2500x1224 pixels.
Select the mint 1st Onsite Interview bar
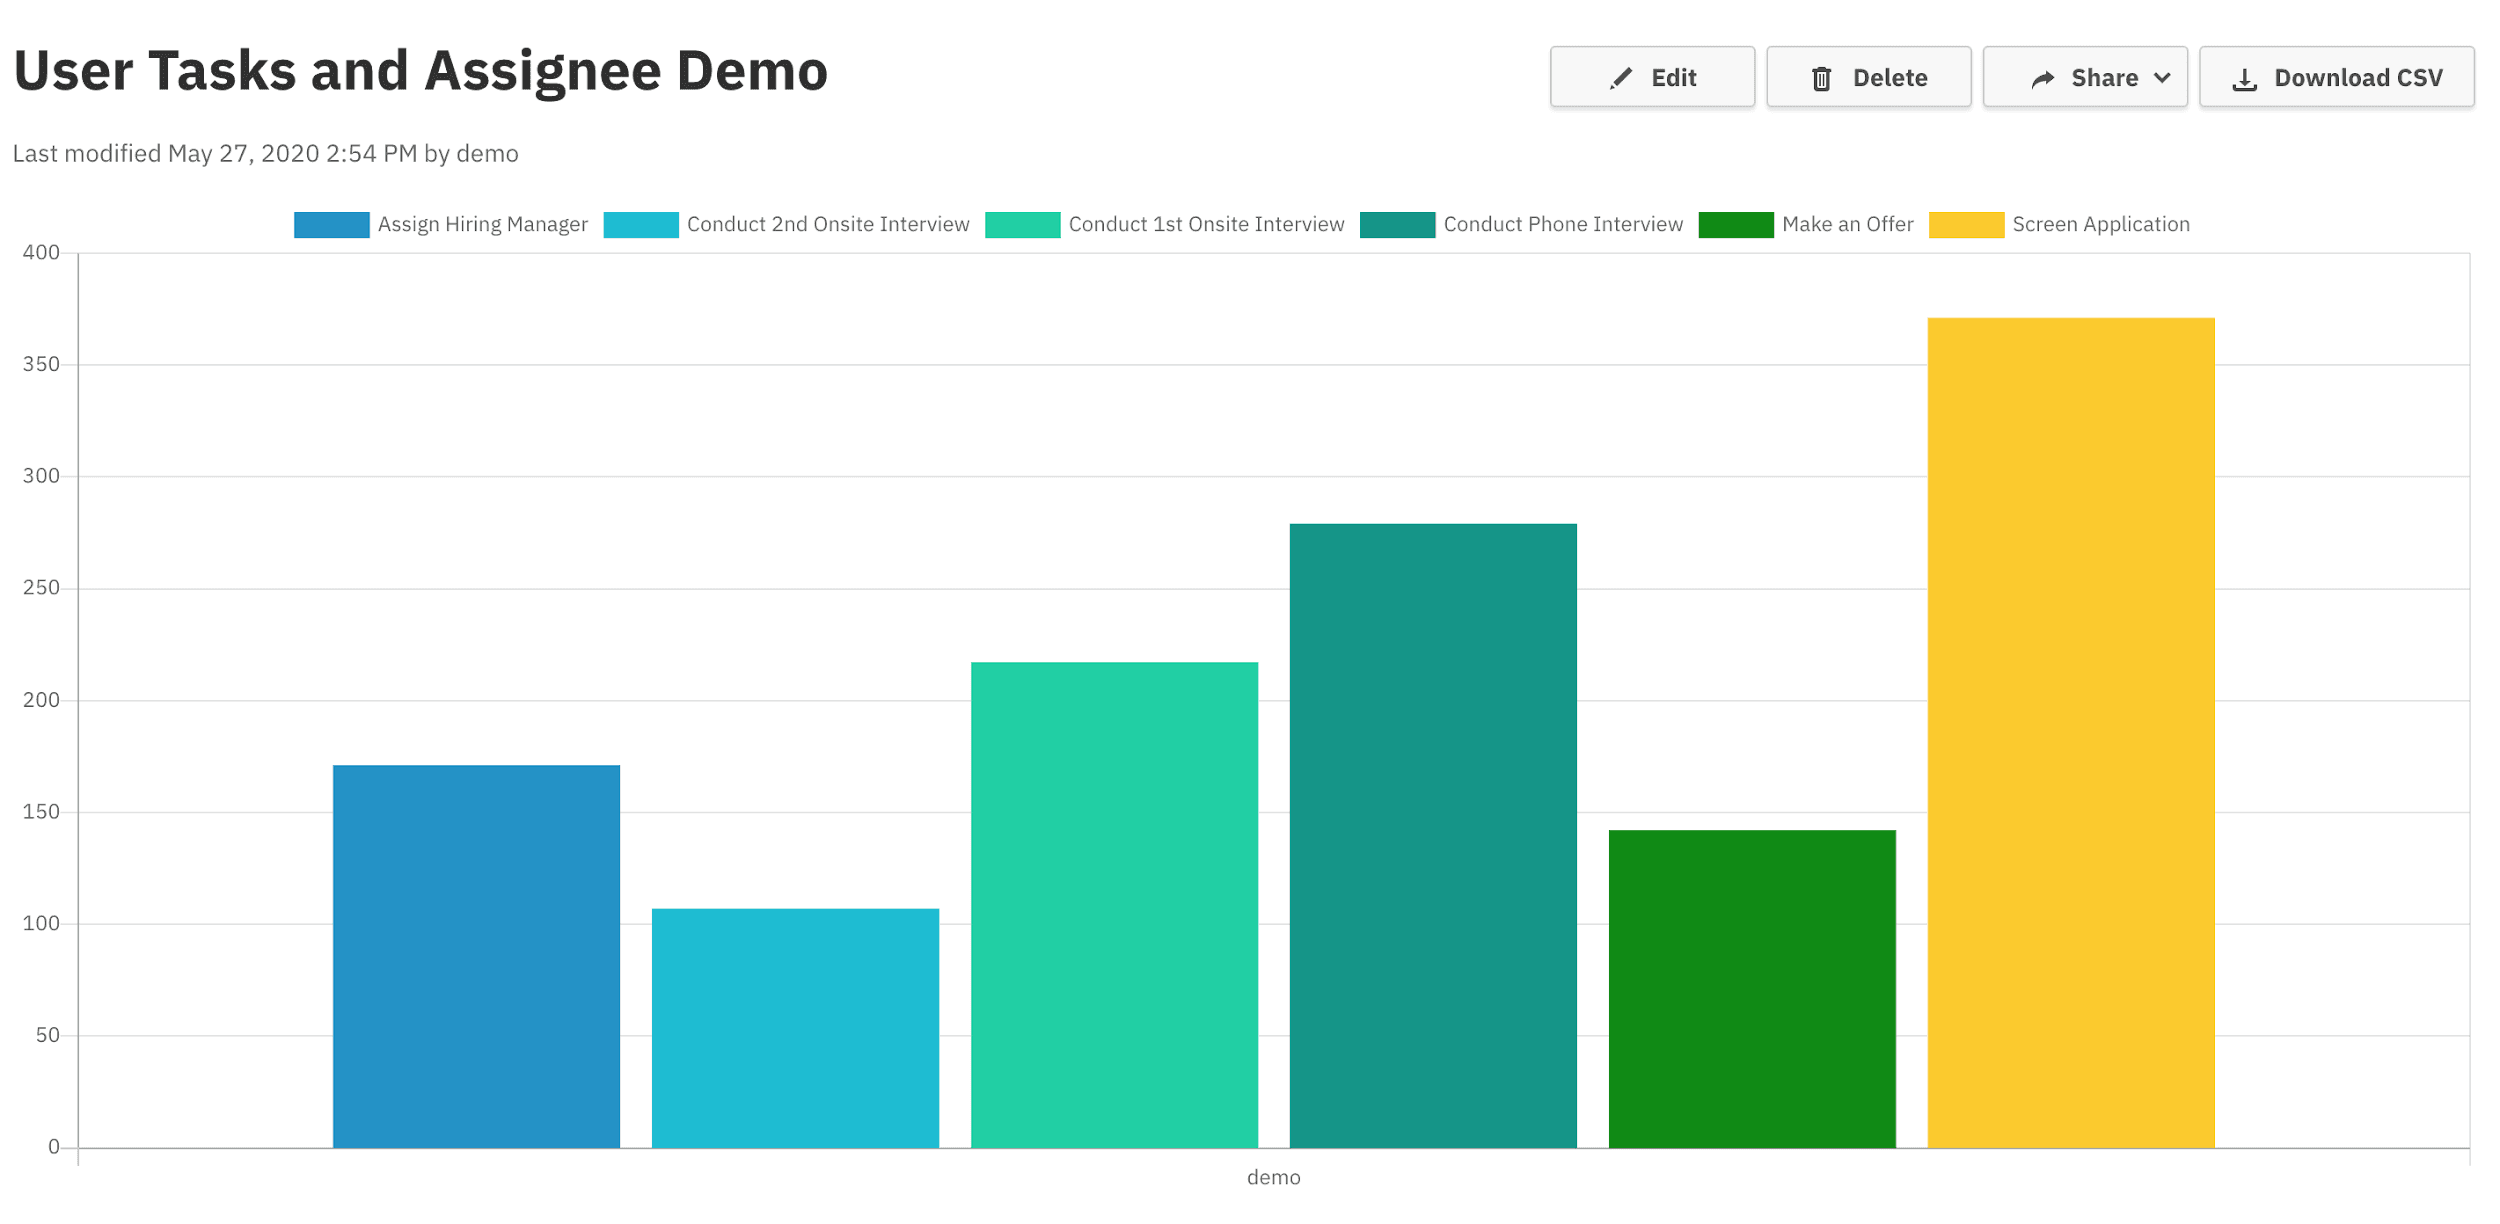(1114, 905)
